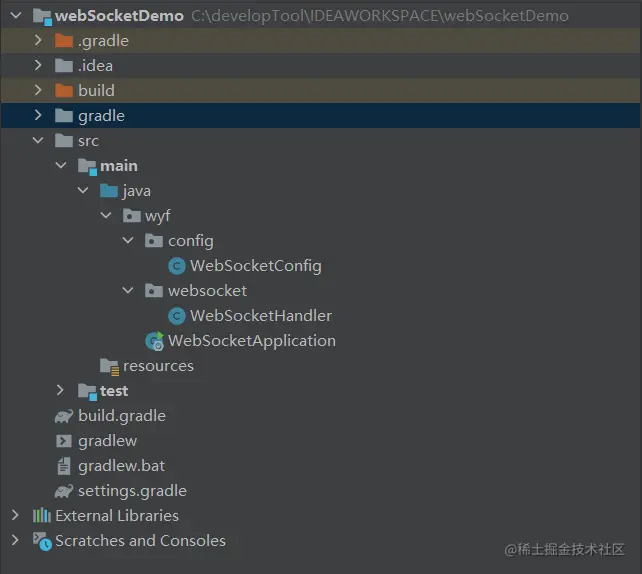Select the gradle folder row
642x574 pixels.
pyautogui.click(x=101, y=116)
